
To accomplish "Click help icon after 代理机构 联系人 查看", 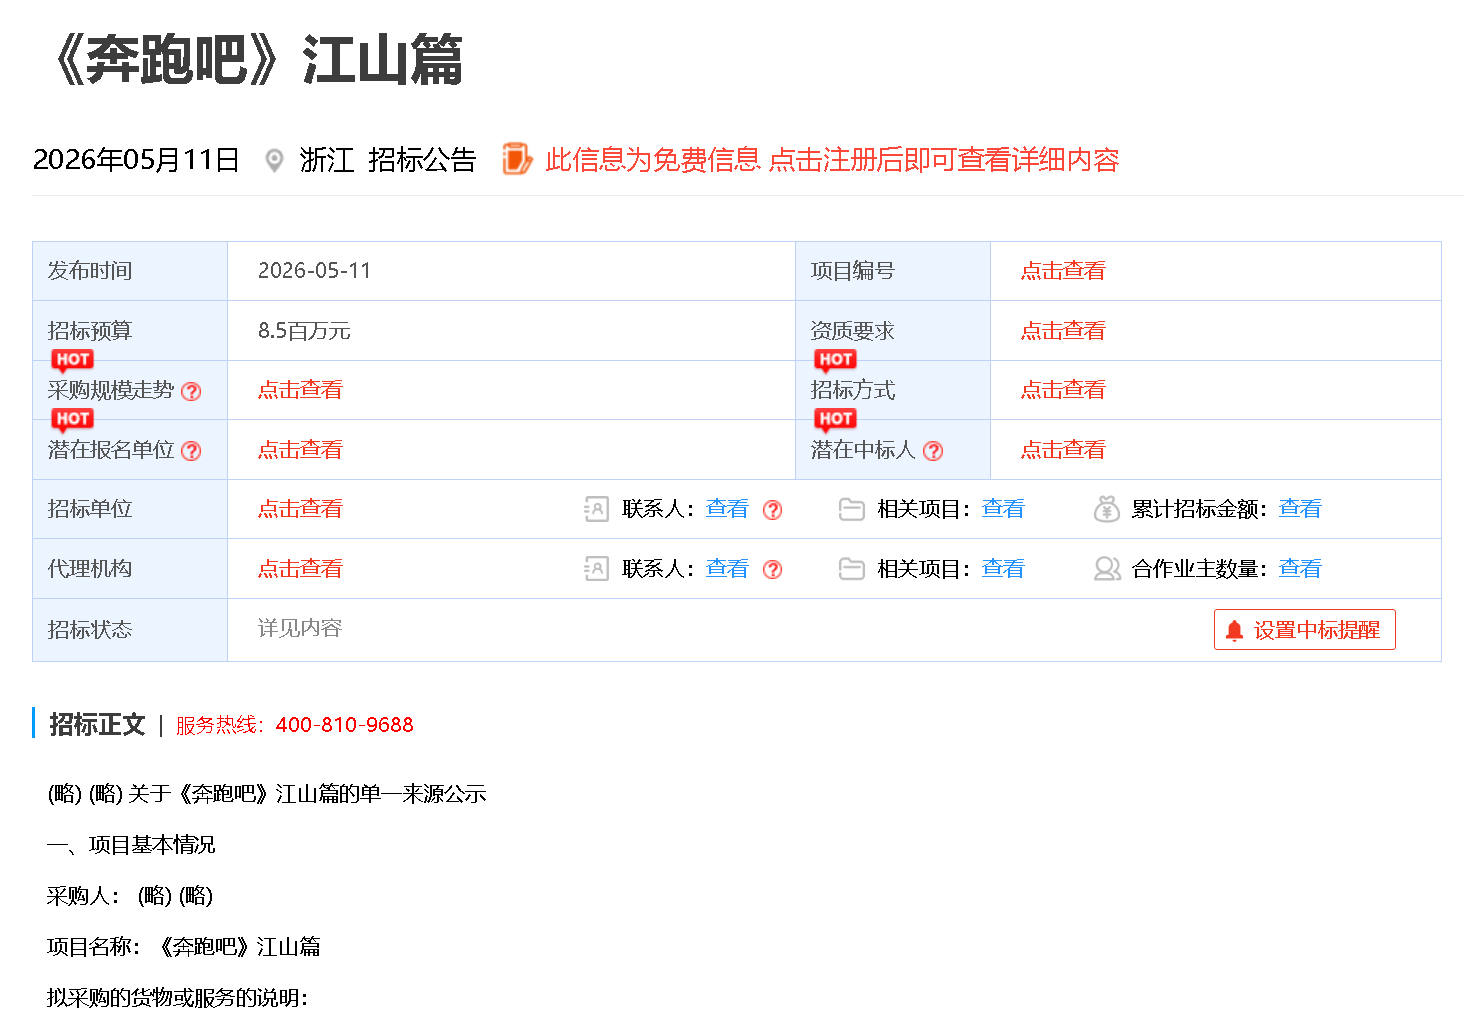I will (x=772, y=569).
